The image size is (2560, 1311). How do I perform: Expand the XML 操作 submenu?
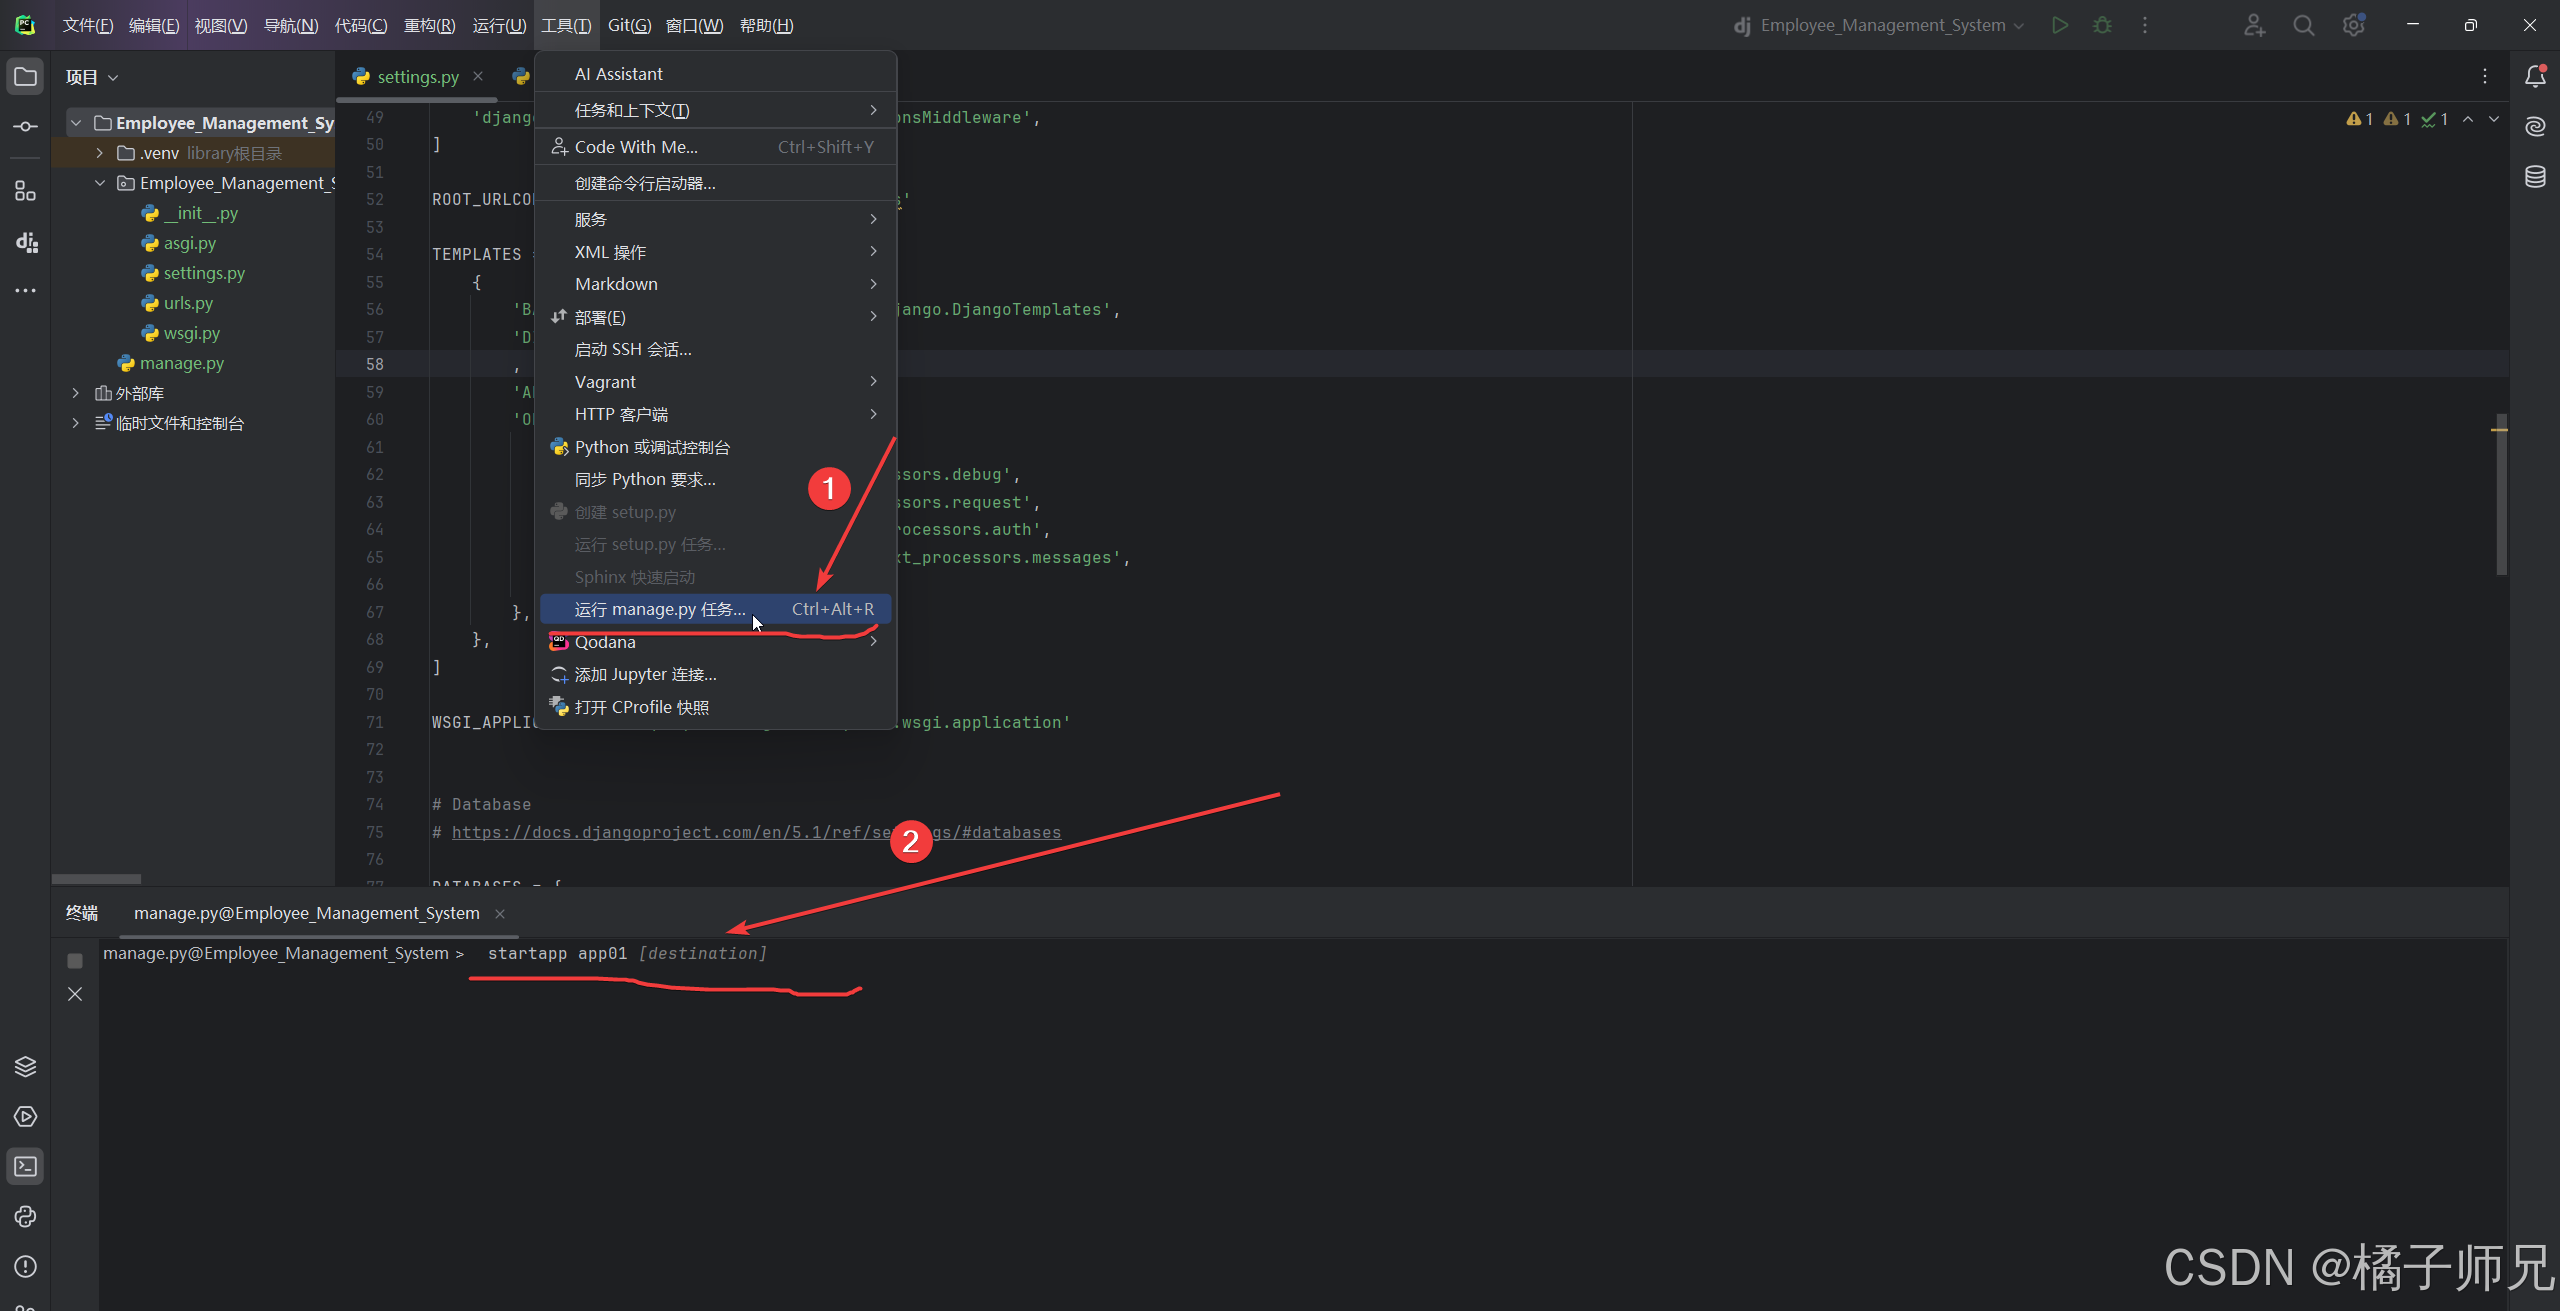(x=716, y=252)
